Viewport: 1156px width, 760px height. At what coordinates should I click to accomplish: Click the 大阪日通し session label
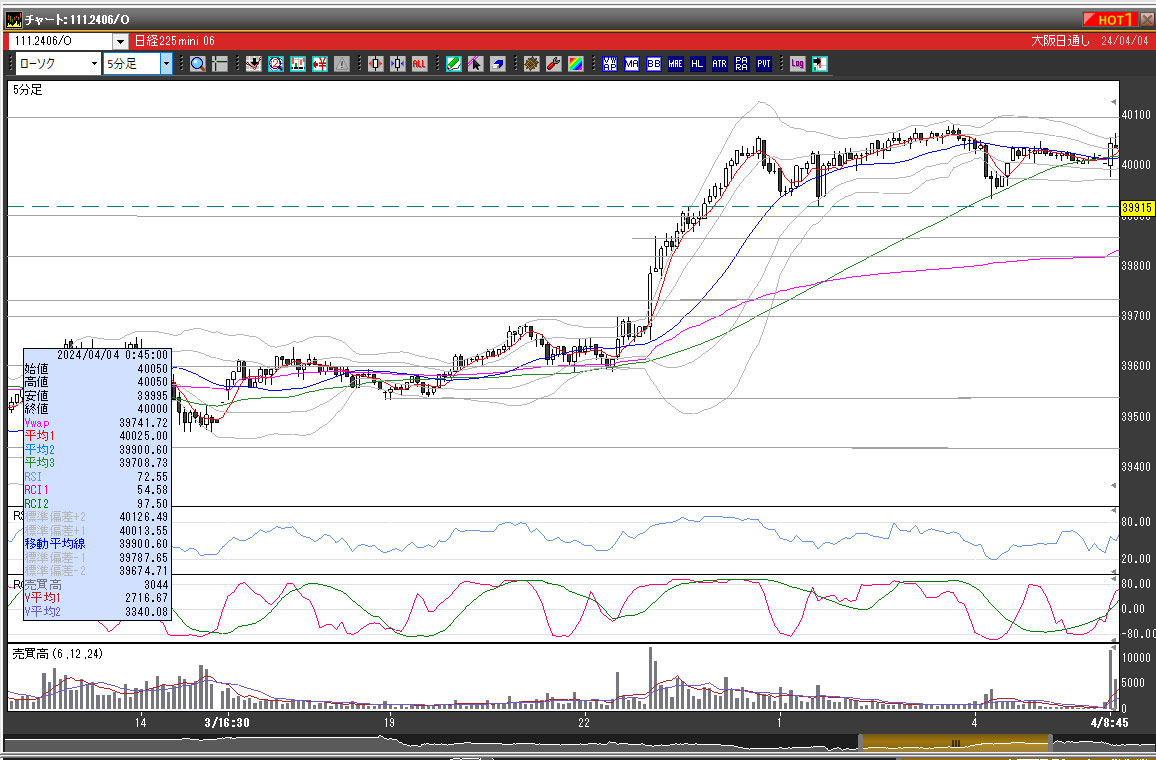[x=1060, y=41]
